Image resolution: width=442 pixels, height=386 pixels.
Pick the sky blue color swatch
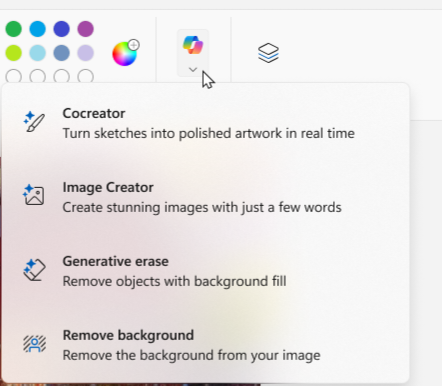[38, 29]
